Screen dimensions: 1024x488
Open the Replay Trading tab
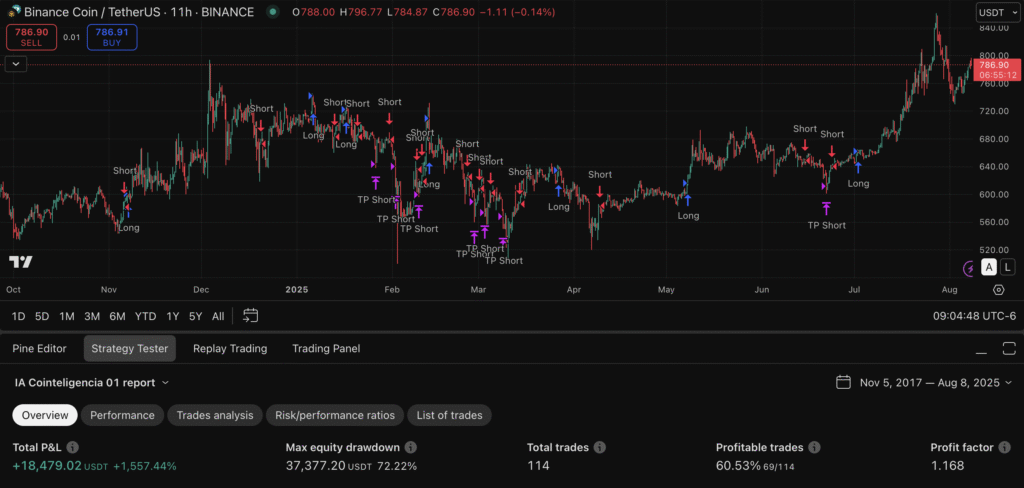coord(230,348)
